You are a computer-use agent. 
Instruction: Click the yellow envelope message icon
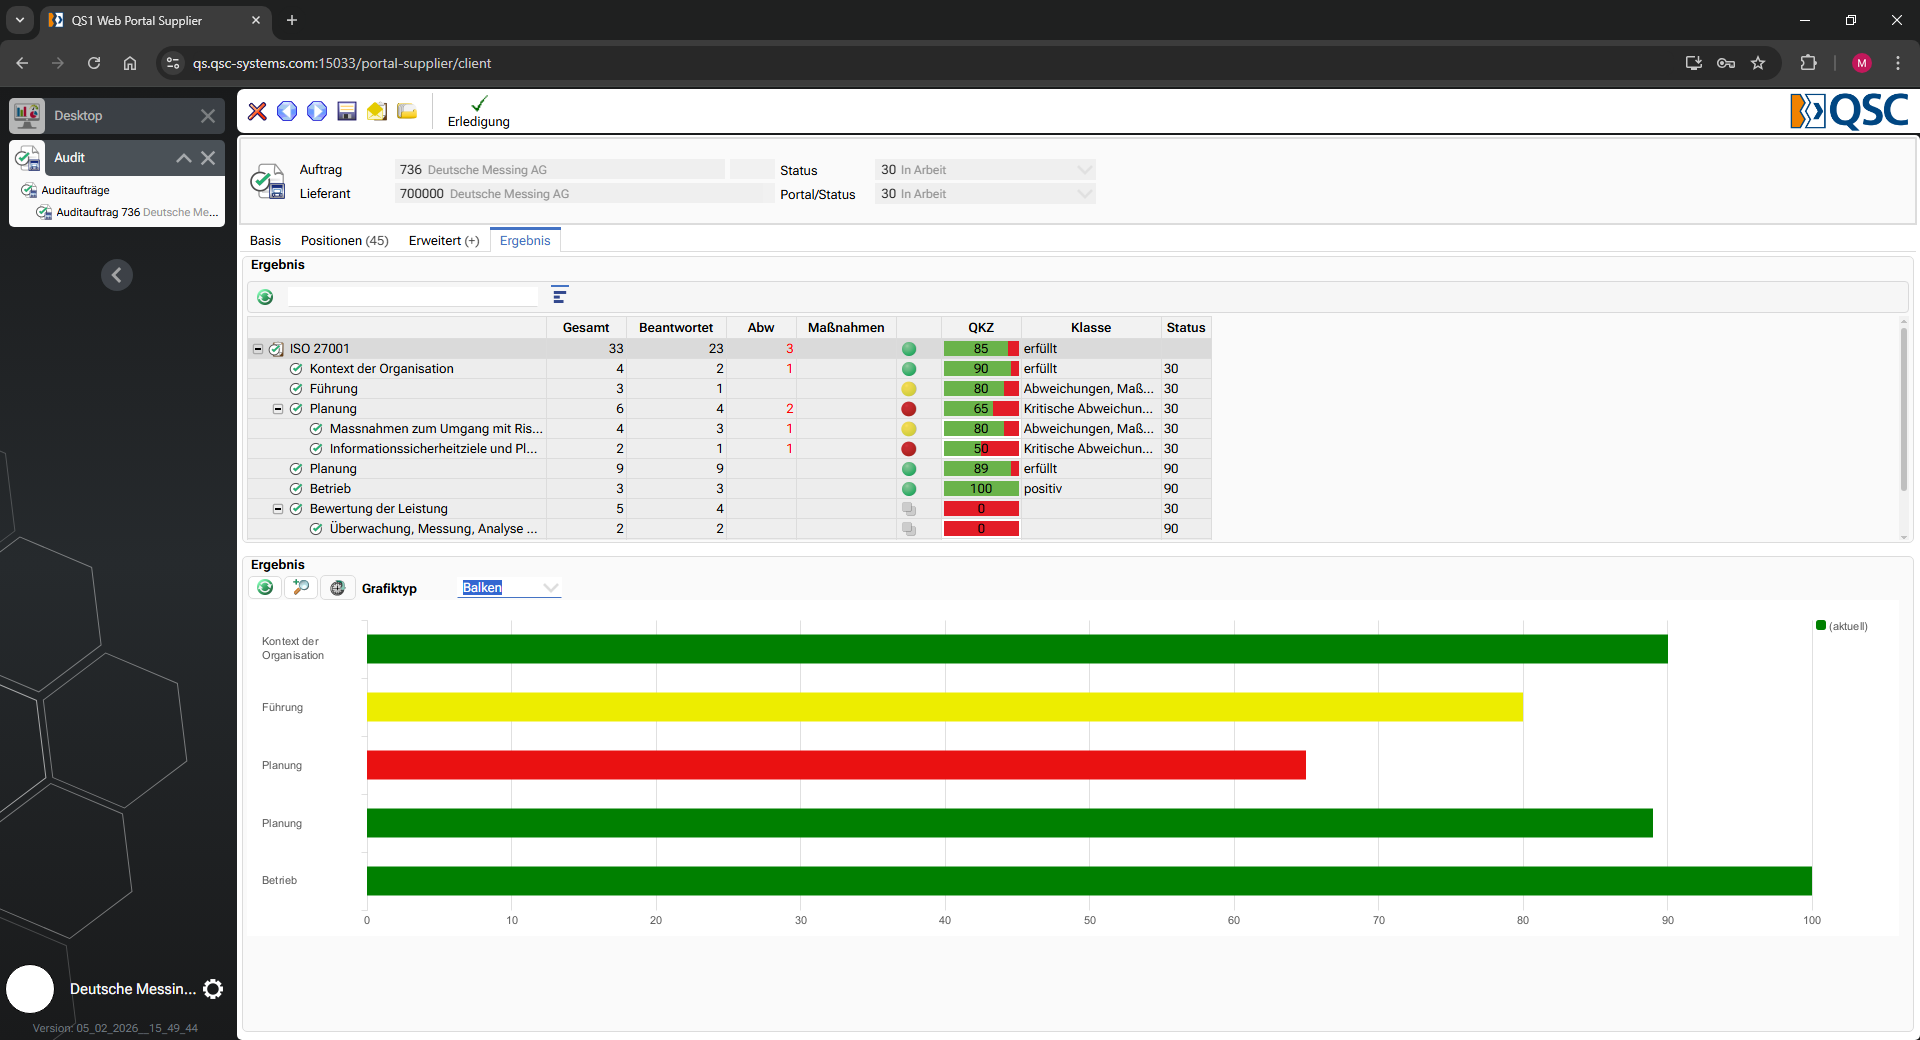pos(377,111)
